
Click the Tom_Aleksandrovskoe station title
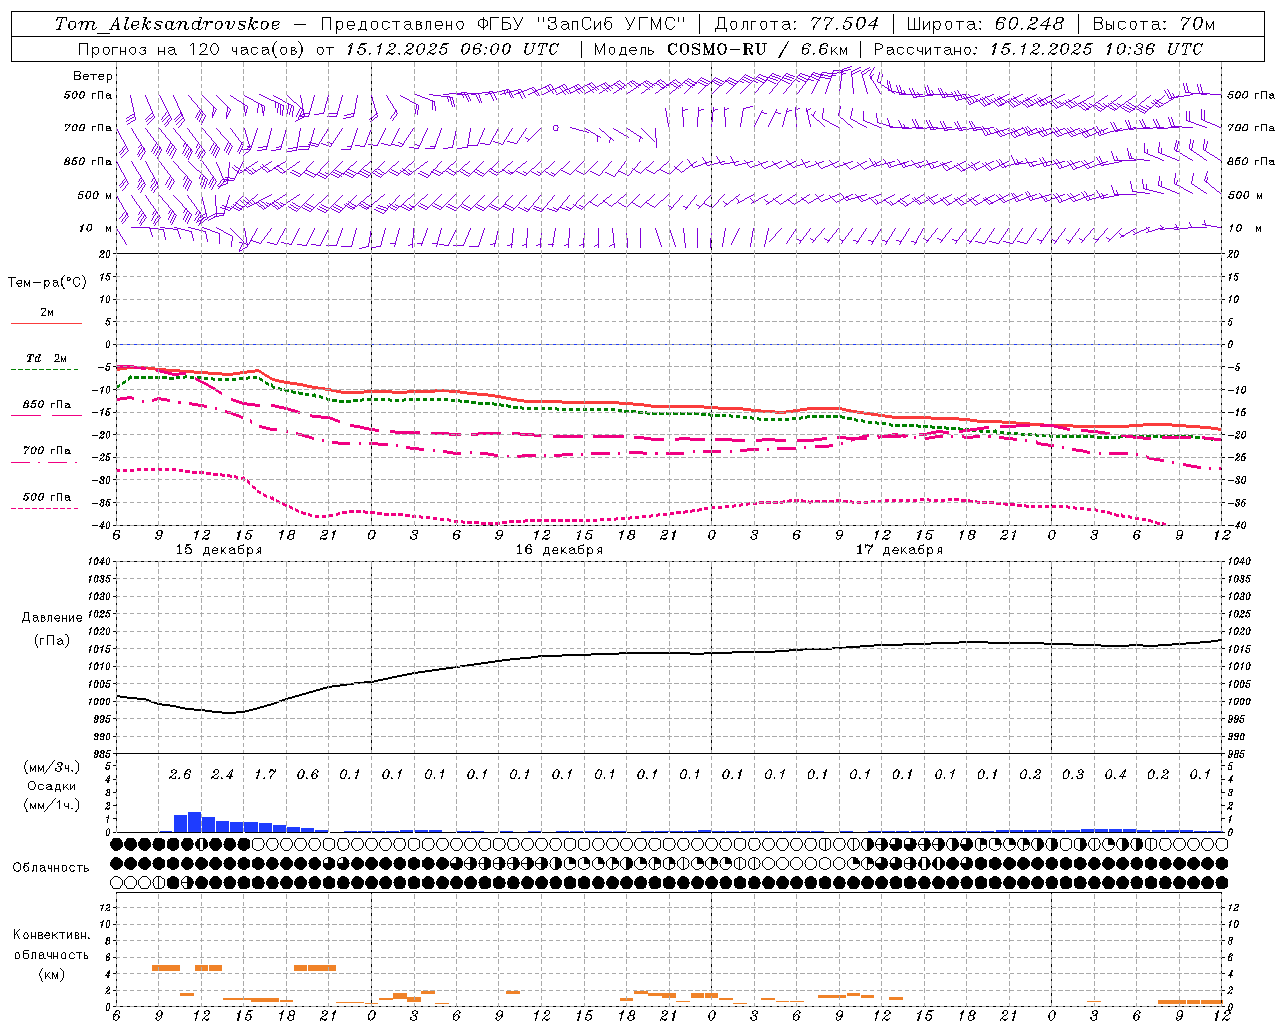[168, 24]
